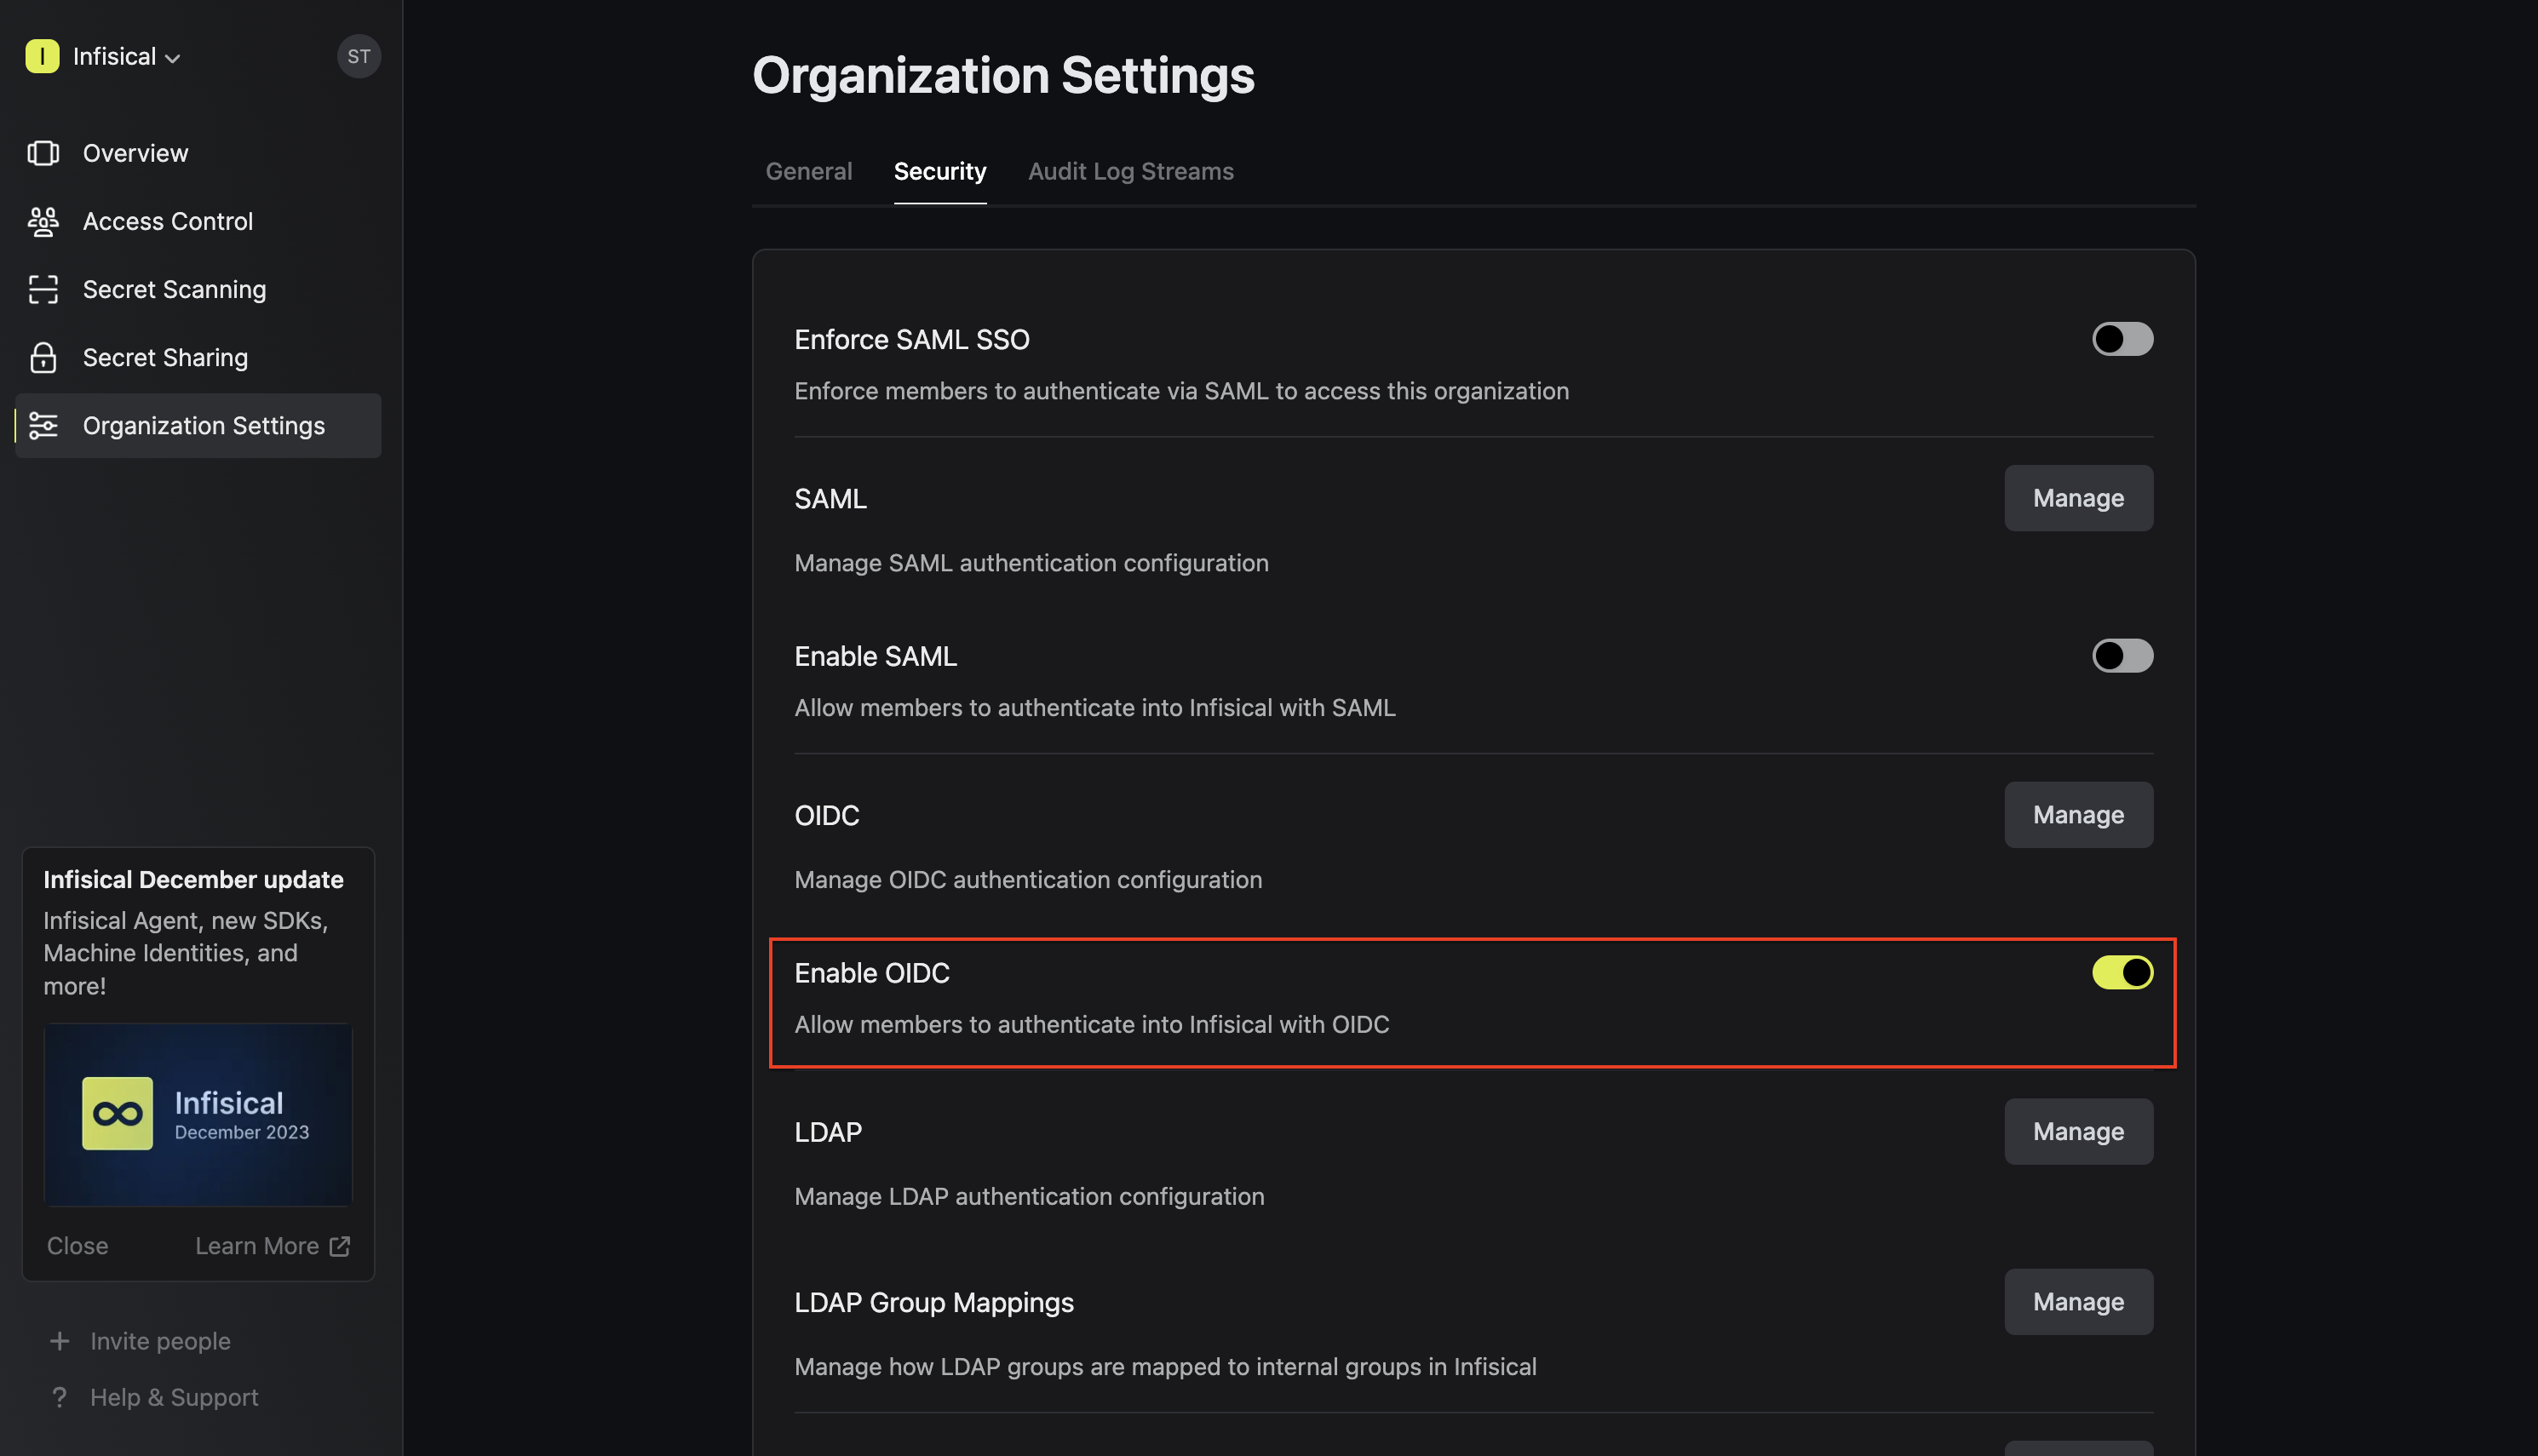Open the Audit Log Streams tab
2538x1456 pixels.
[x=1130, y=171]
